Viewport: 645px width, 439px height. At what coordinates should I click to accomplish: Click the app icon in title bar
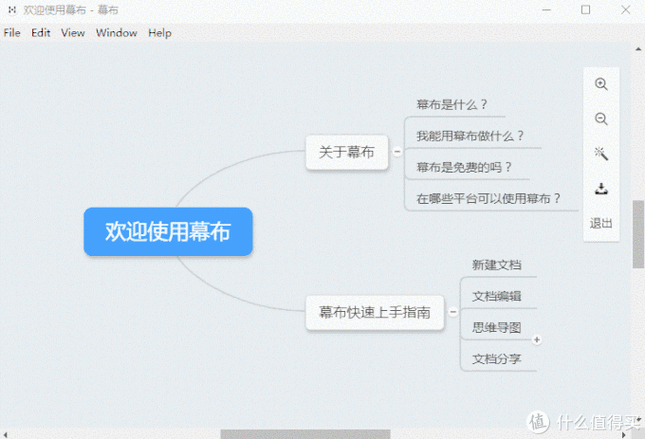click(x=12, y=9)
